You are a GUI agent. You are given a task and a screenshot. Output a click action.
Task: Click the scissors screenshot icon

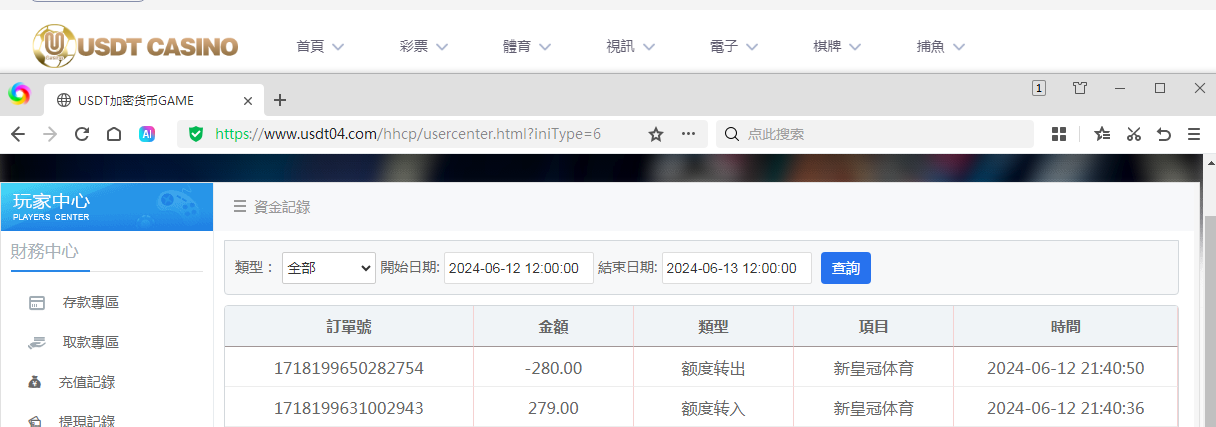(1133, 134)
